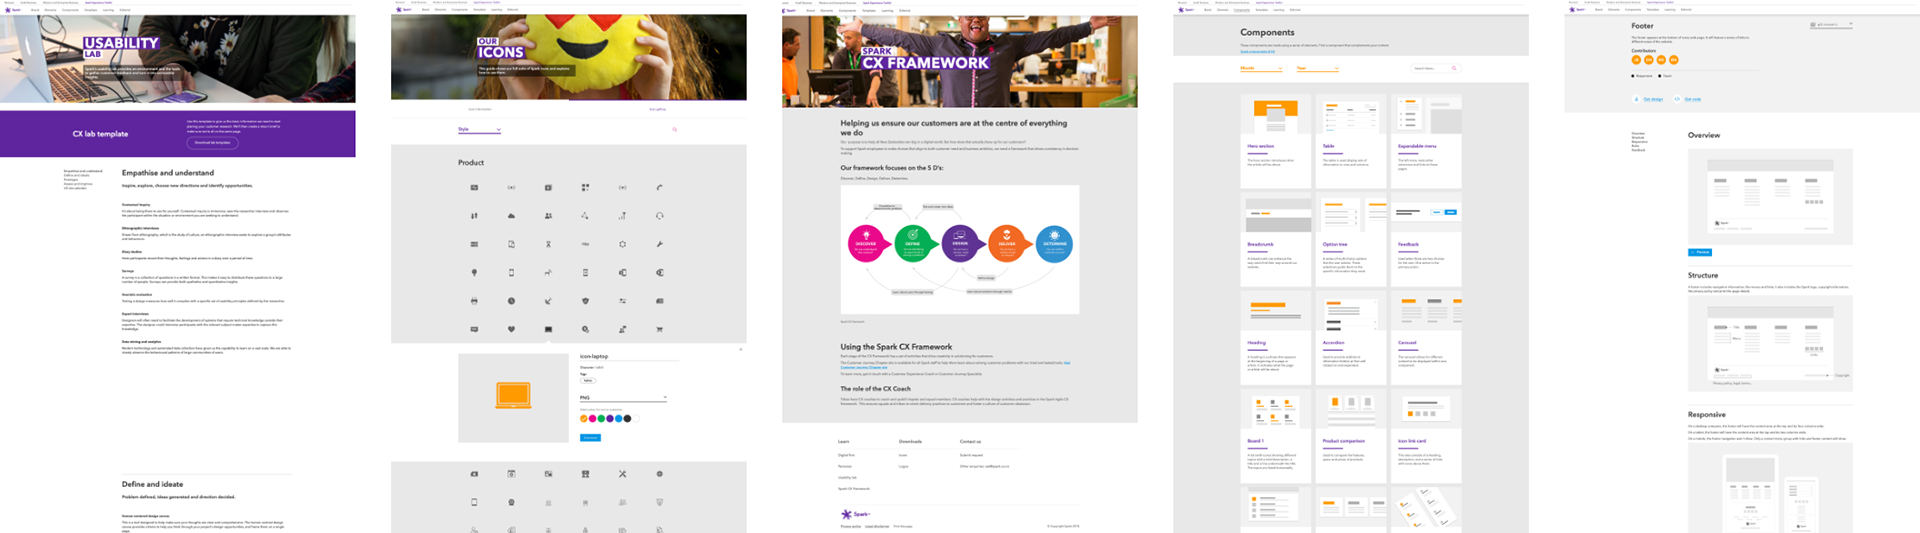Image resolution: width=1920 pixels, height=533 pixels.
Task: Select the cloud icon in Product grid
Action: (511, 216)
